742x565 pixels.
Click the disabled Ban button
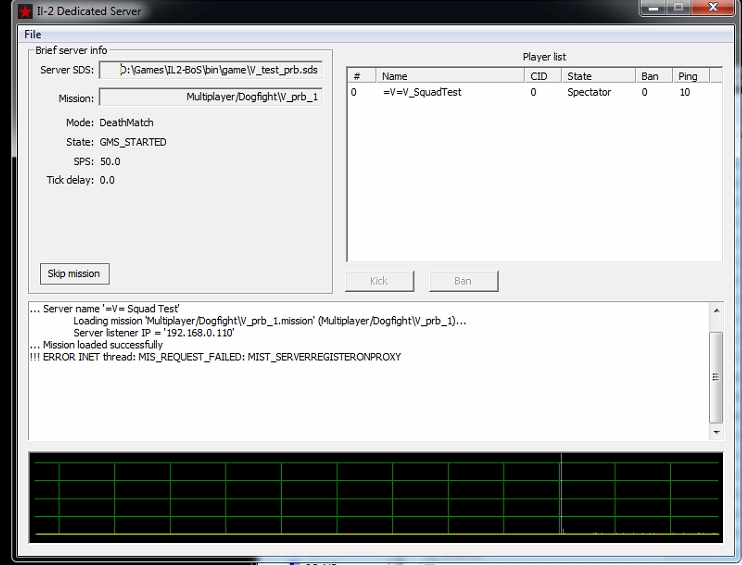tap(463, 281)
